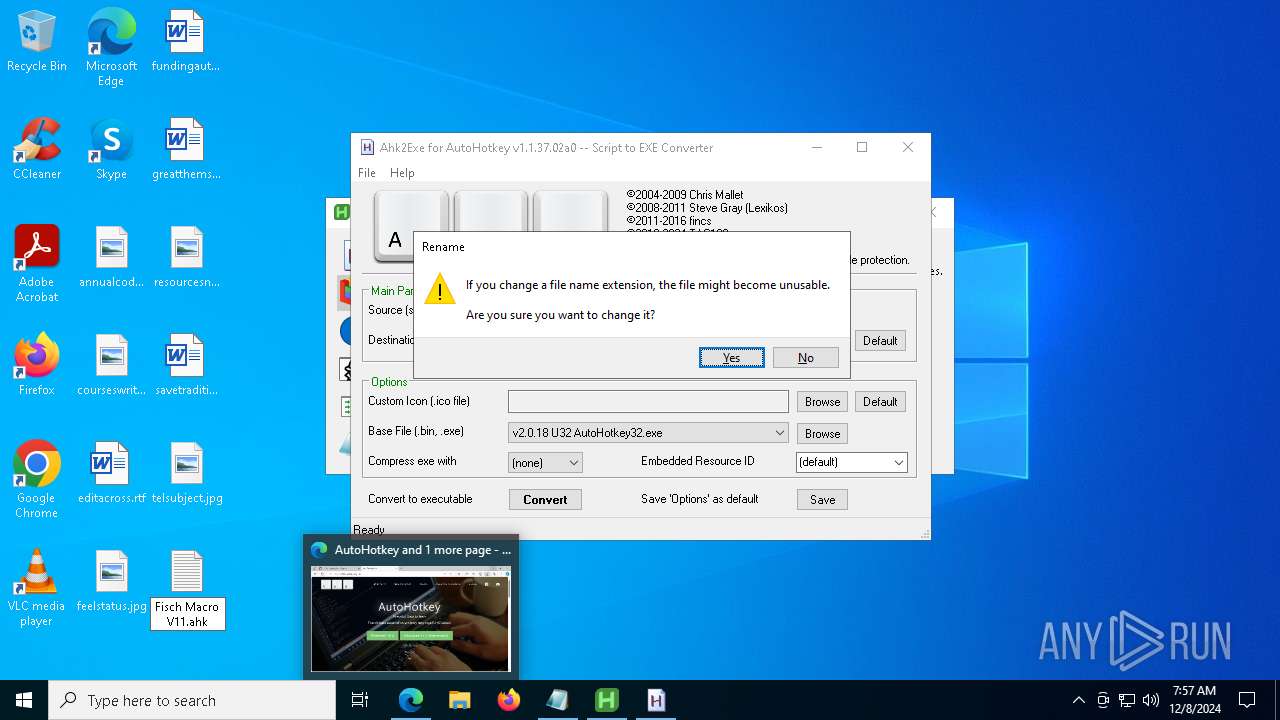Open VLC media player desktop shortcut
The width and height of the screenshot is (1280, 720).
[x=37, y=588]
